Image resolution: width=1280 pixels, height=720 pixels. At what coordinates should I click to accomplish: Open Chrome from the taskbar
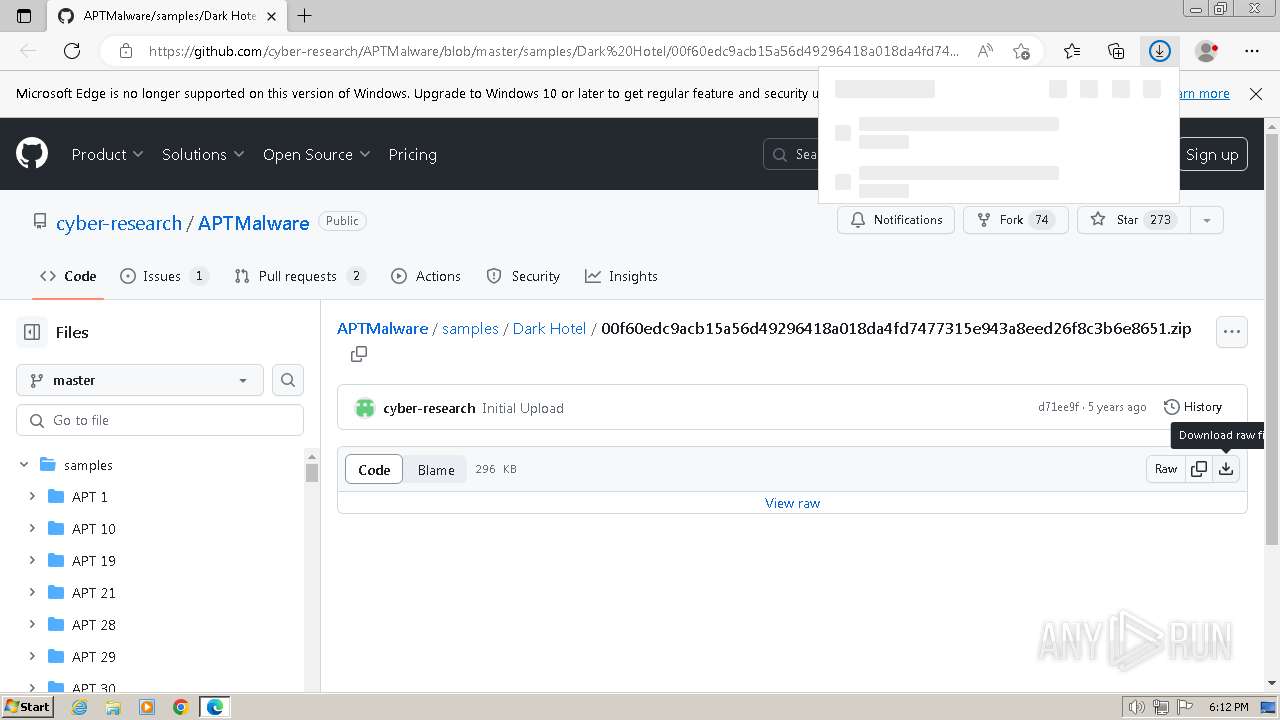coord(180,707)
